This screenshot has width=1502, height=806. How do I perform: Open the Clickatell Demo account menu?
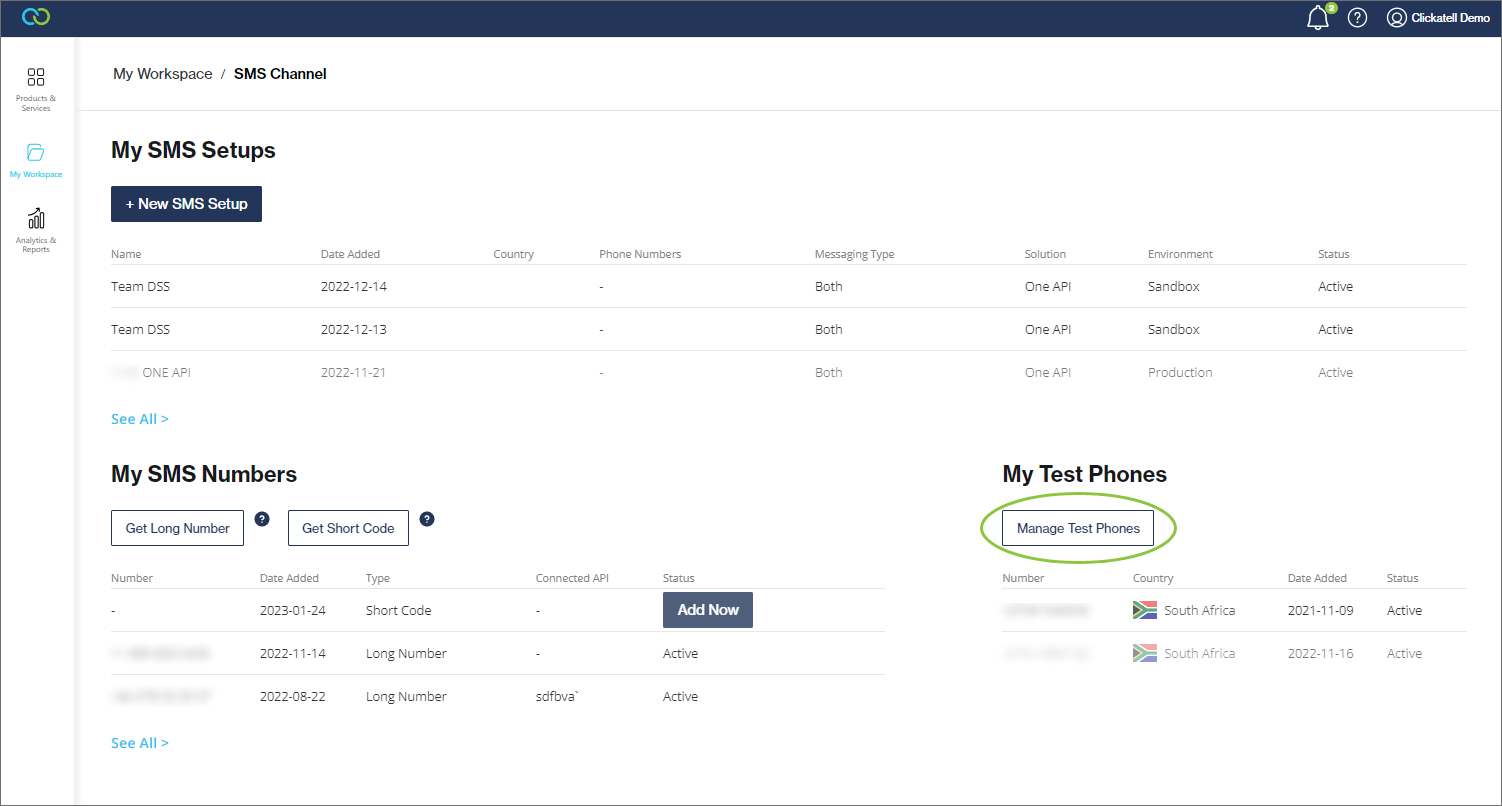1437,17
